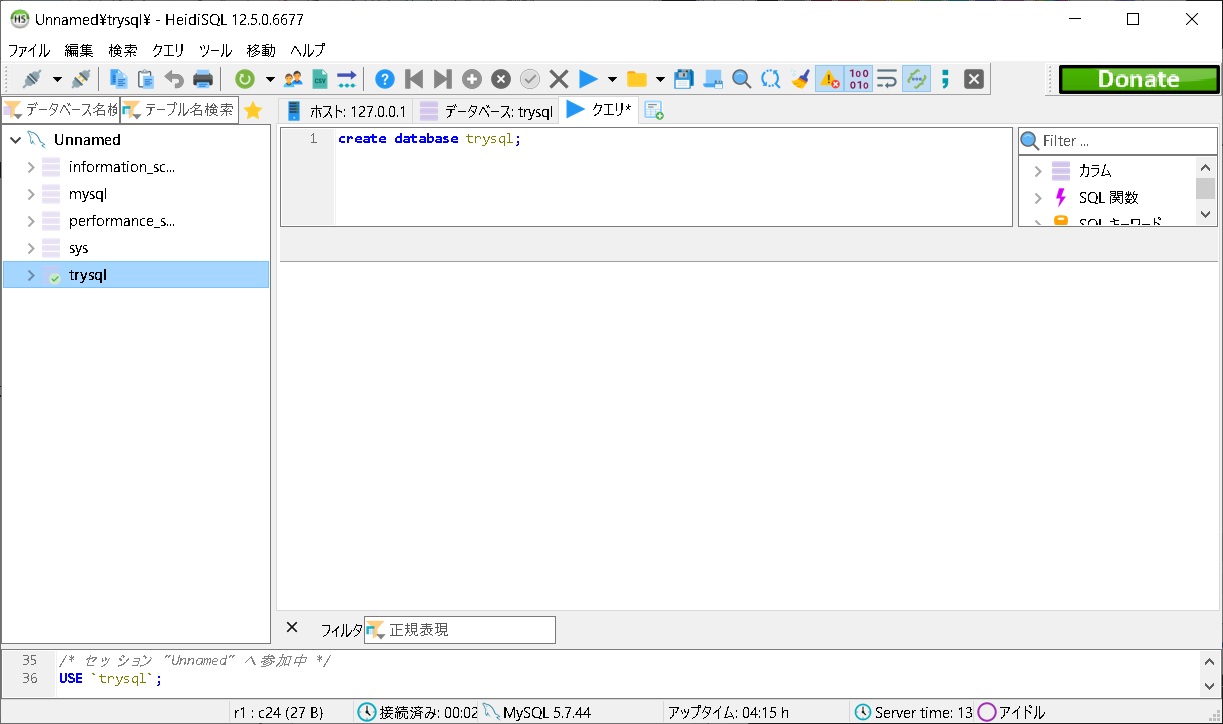Open the 編集 menu
1223x724 pixels.
click(x=79, y=50)
